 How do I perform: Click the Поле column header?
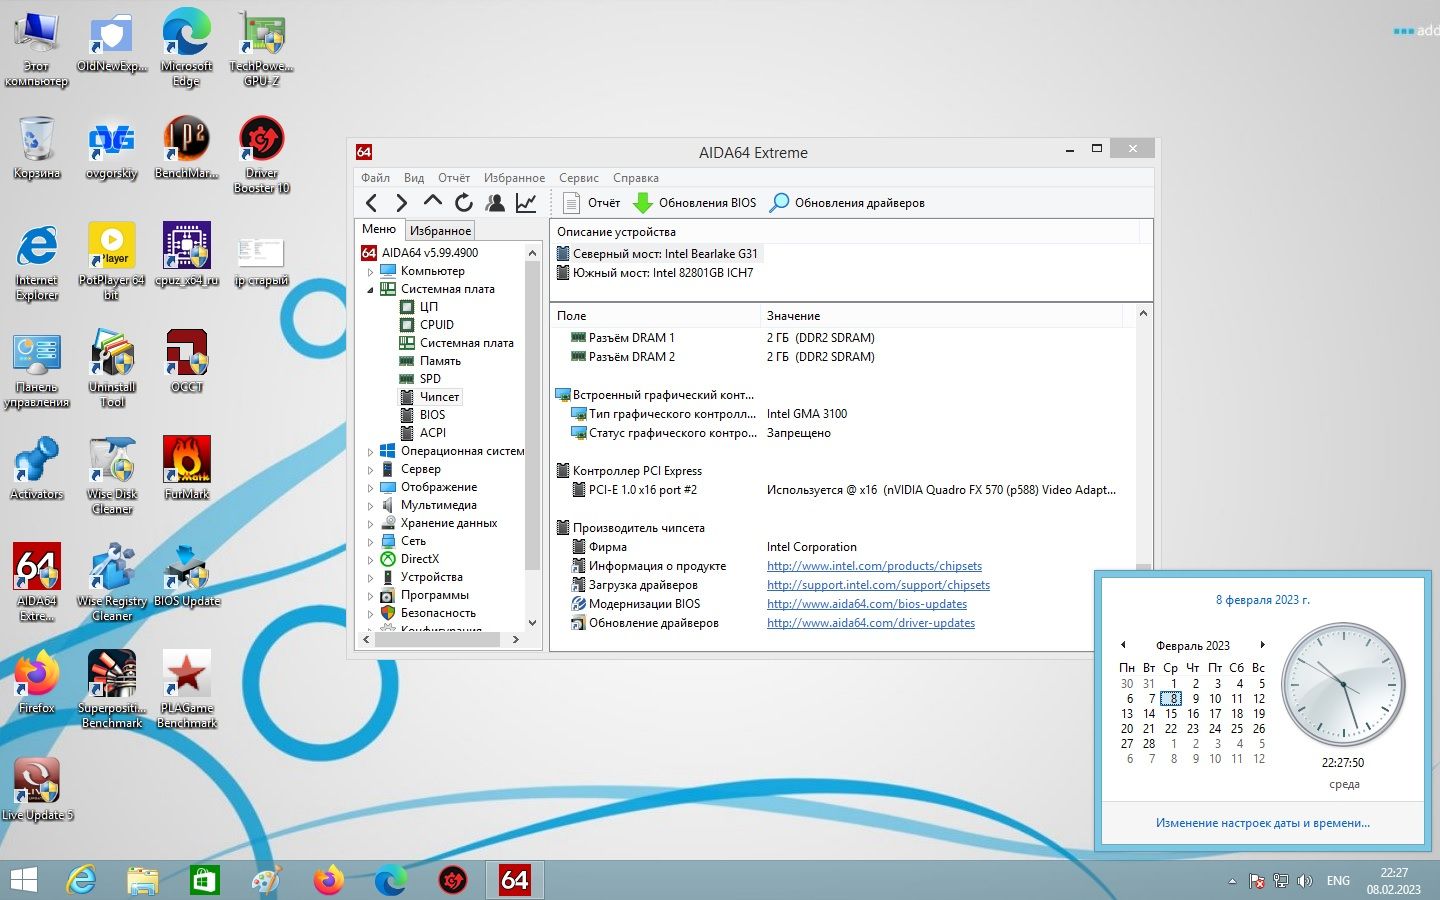[x=656, y=316]
